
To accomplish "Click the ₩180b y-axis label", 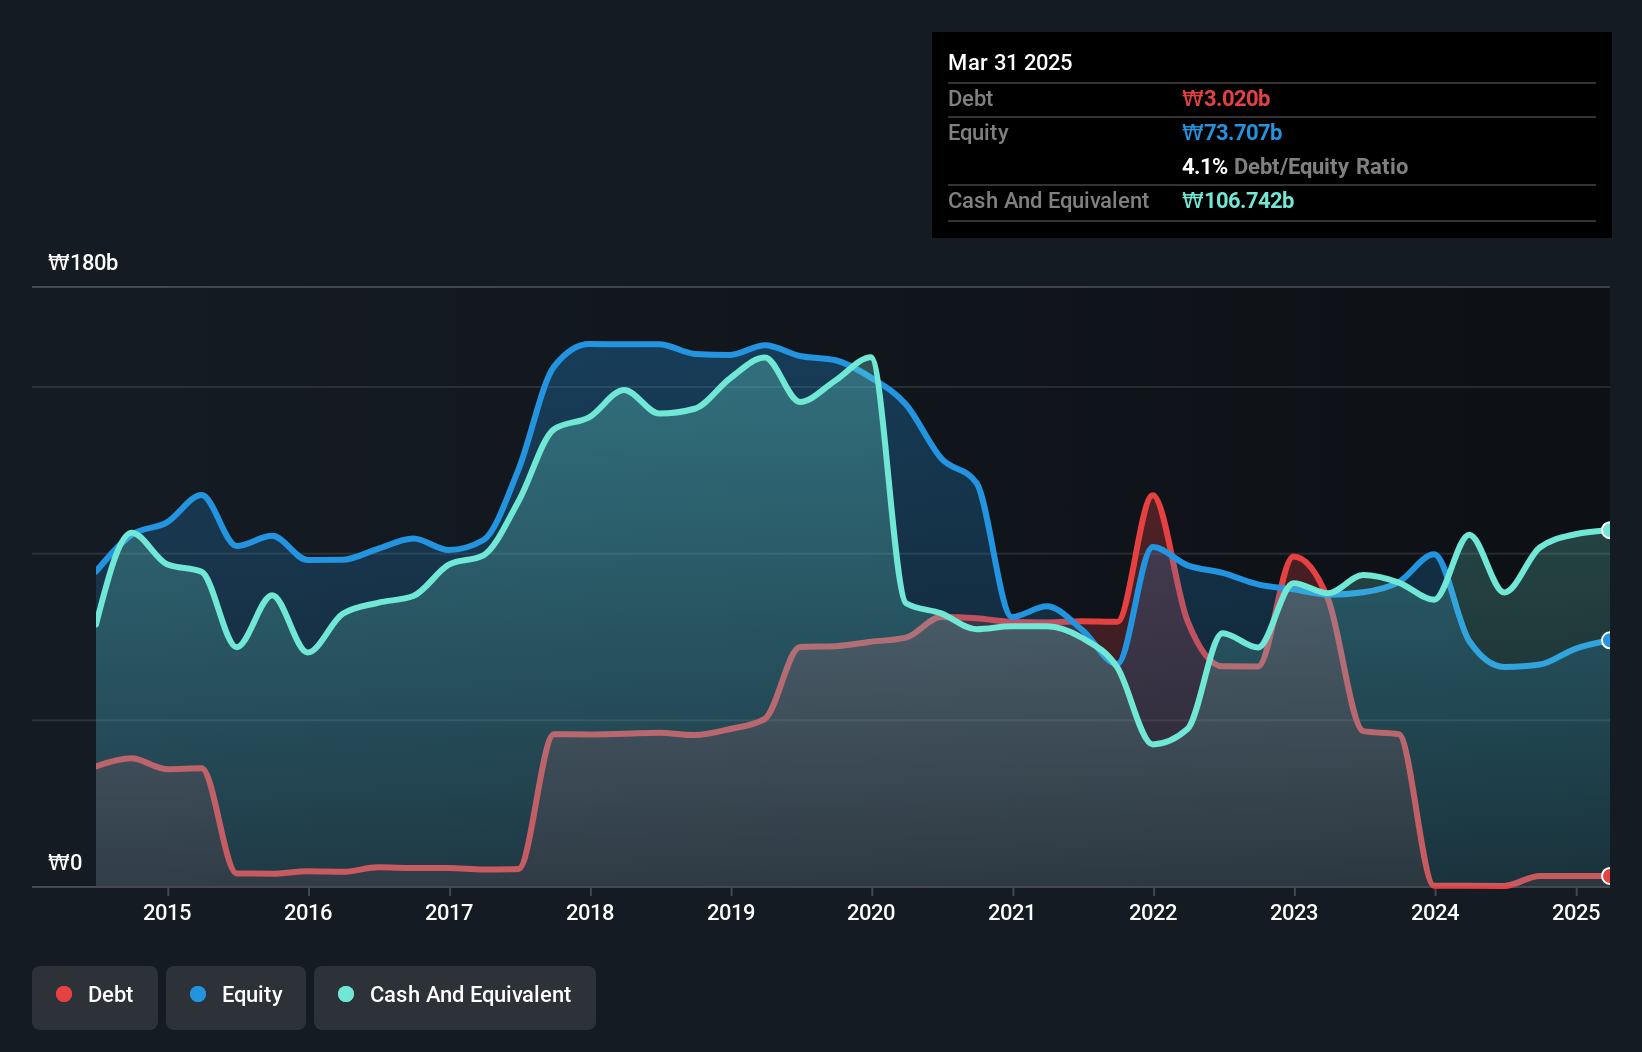I will click(83, 263).
